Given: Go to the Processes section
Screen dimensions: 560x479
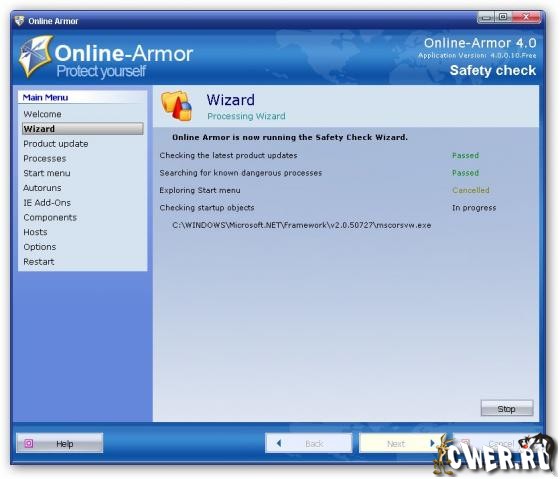Looking at the screenshot, I should coord(45,159).
